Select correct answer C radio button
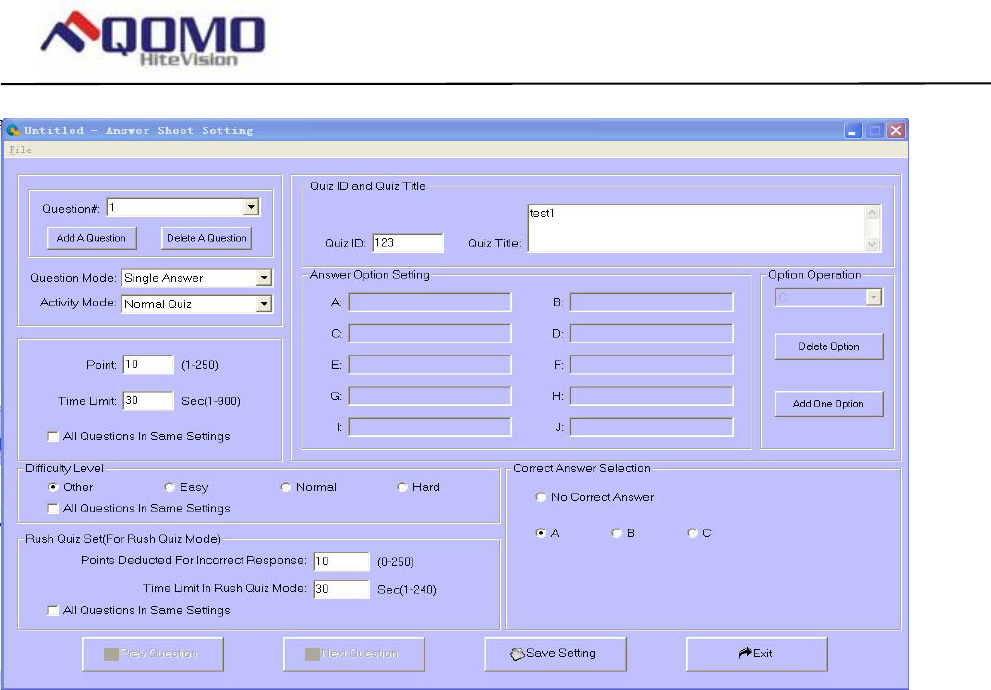 [x=693, y=533]
